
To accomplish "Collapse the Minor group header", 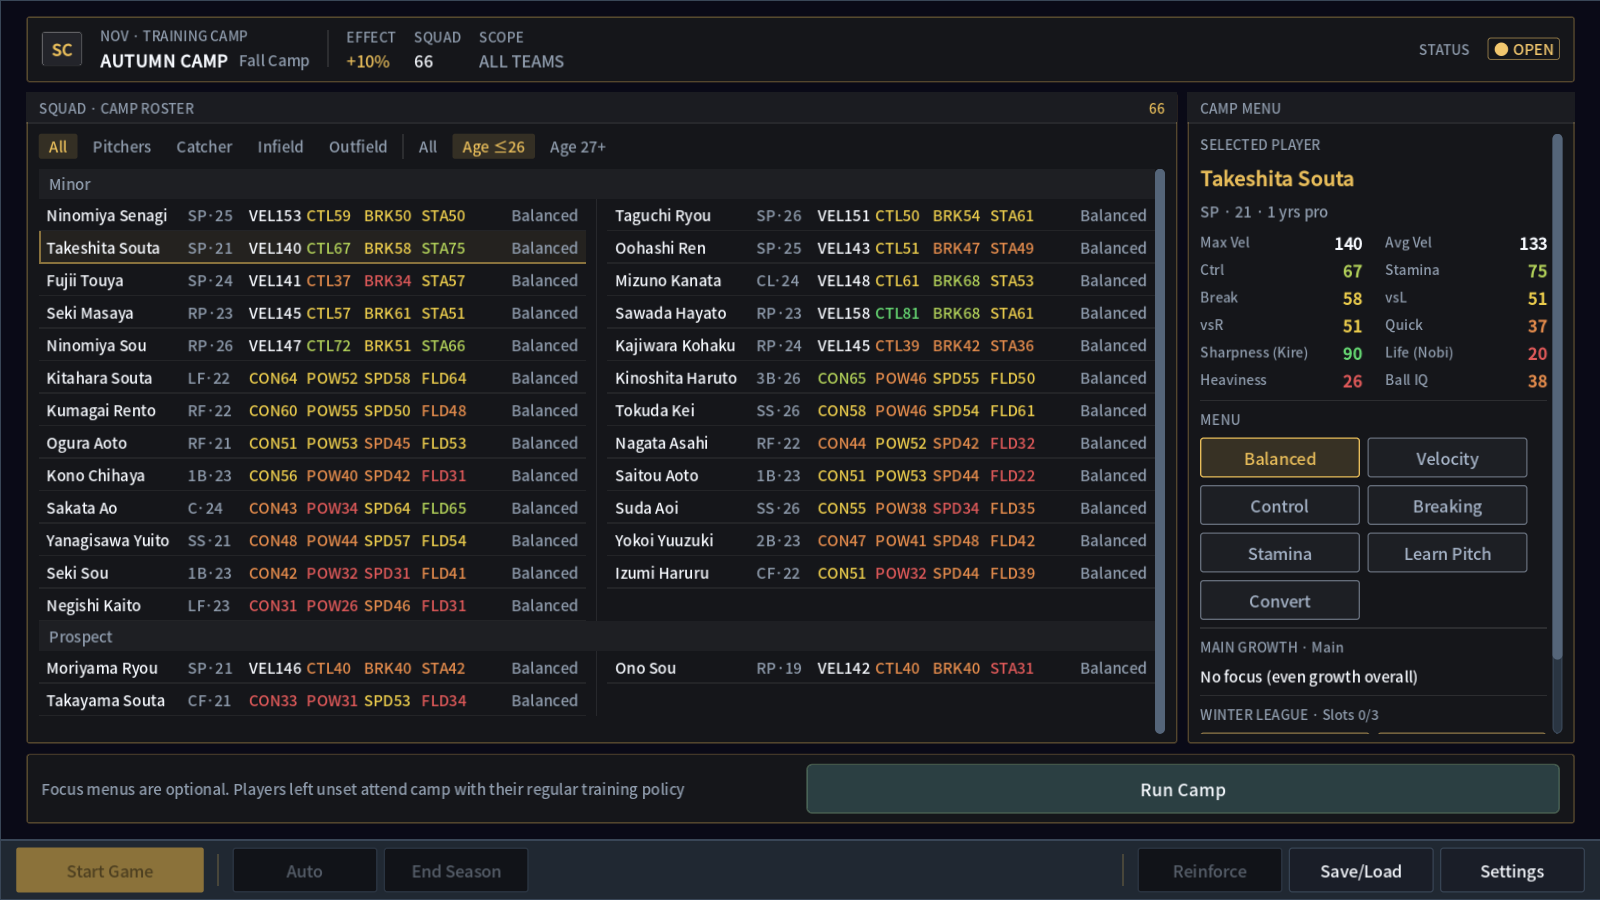I will coord(597,184).
